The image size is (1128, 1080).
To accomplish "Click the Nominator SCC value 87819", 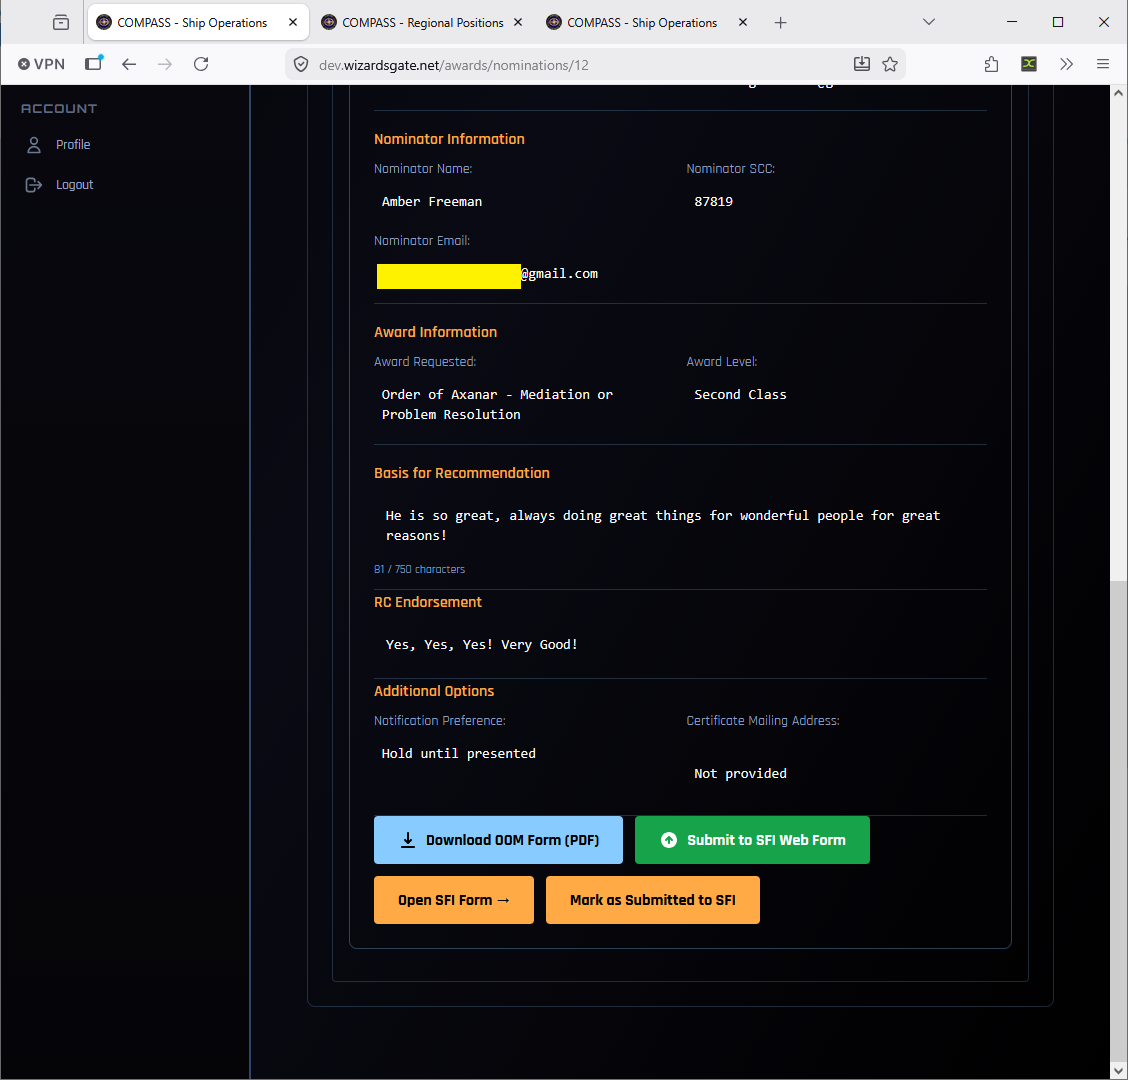I will 713,201.
